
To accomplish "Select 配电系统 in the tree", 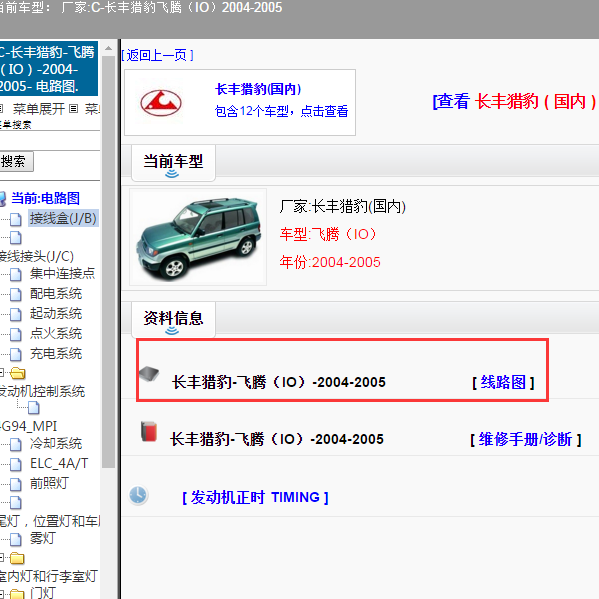I will point(56,294).
